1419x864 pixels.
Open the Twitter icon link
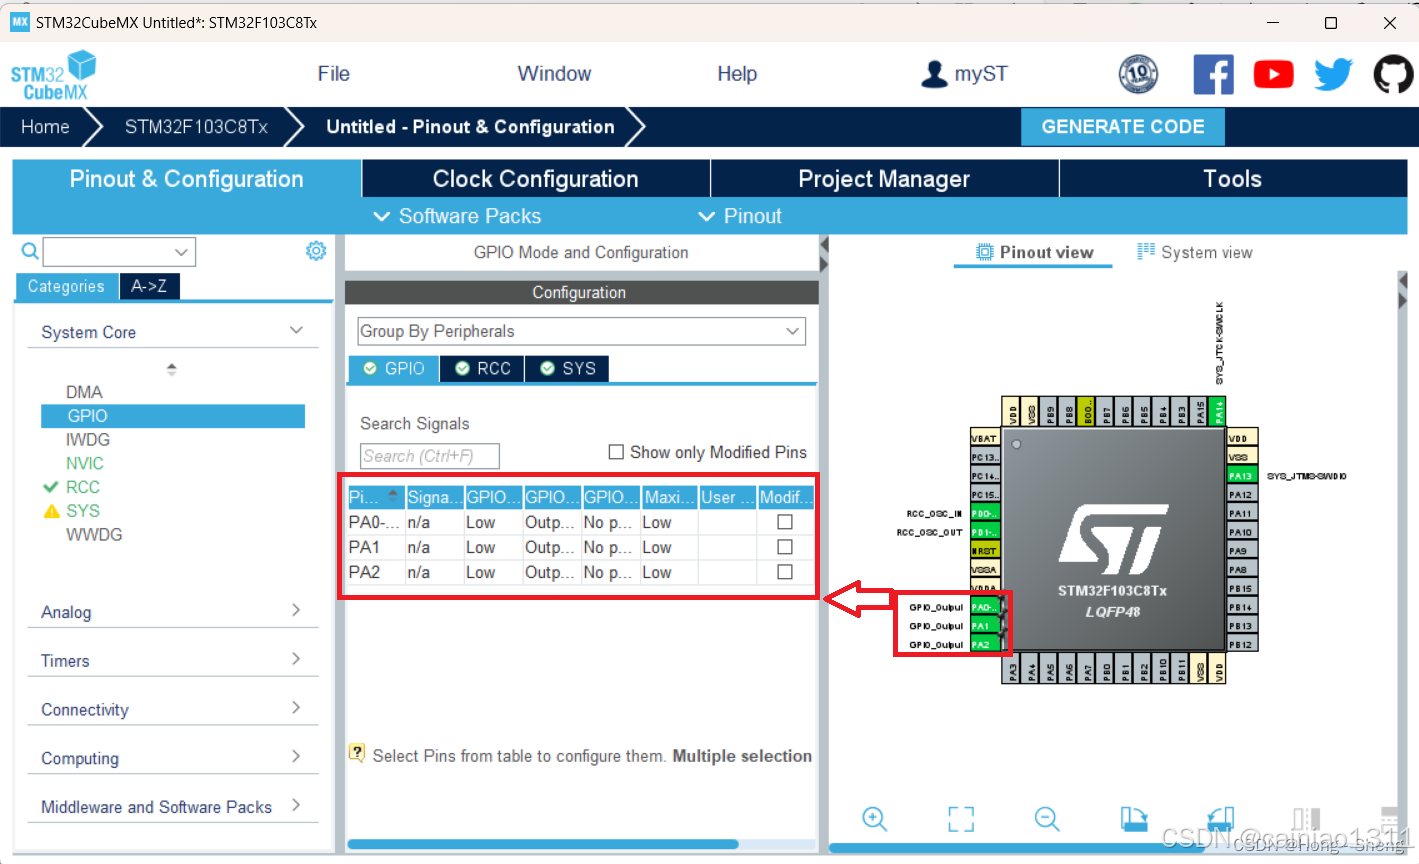(1333, 74)
